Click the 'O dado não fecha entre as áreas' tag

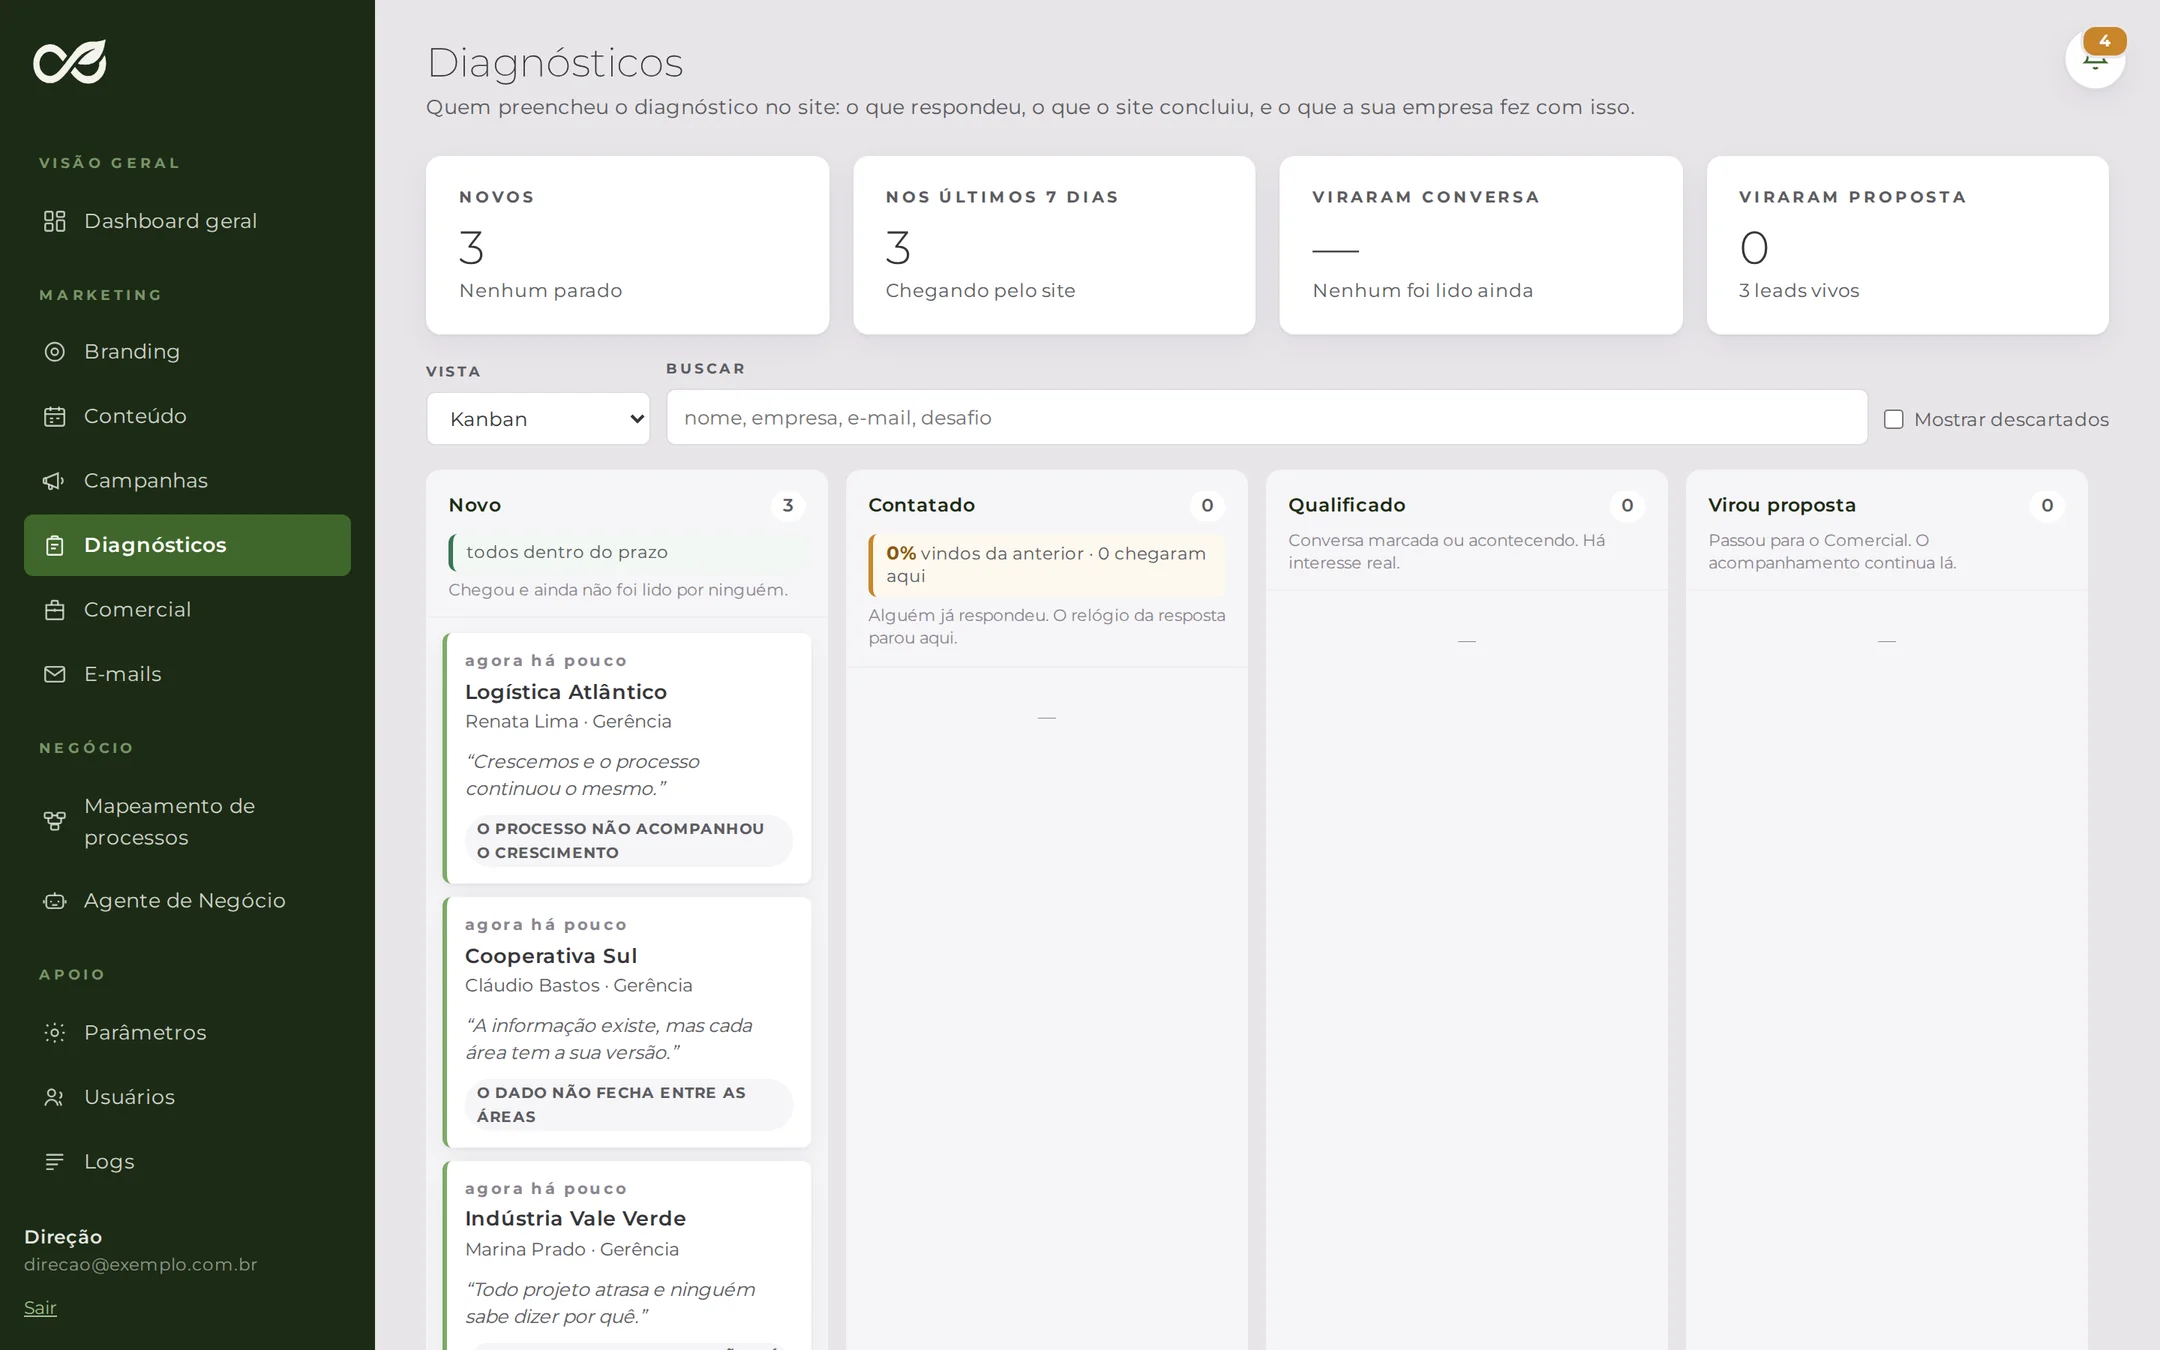point(629,1105)
